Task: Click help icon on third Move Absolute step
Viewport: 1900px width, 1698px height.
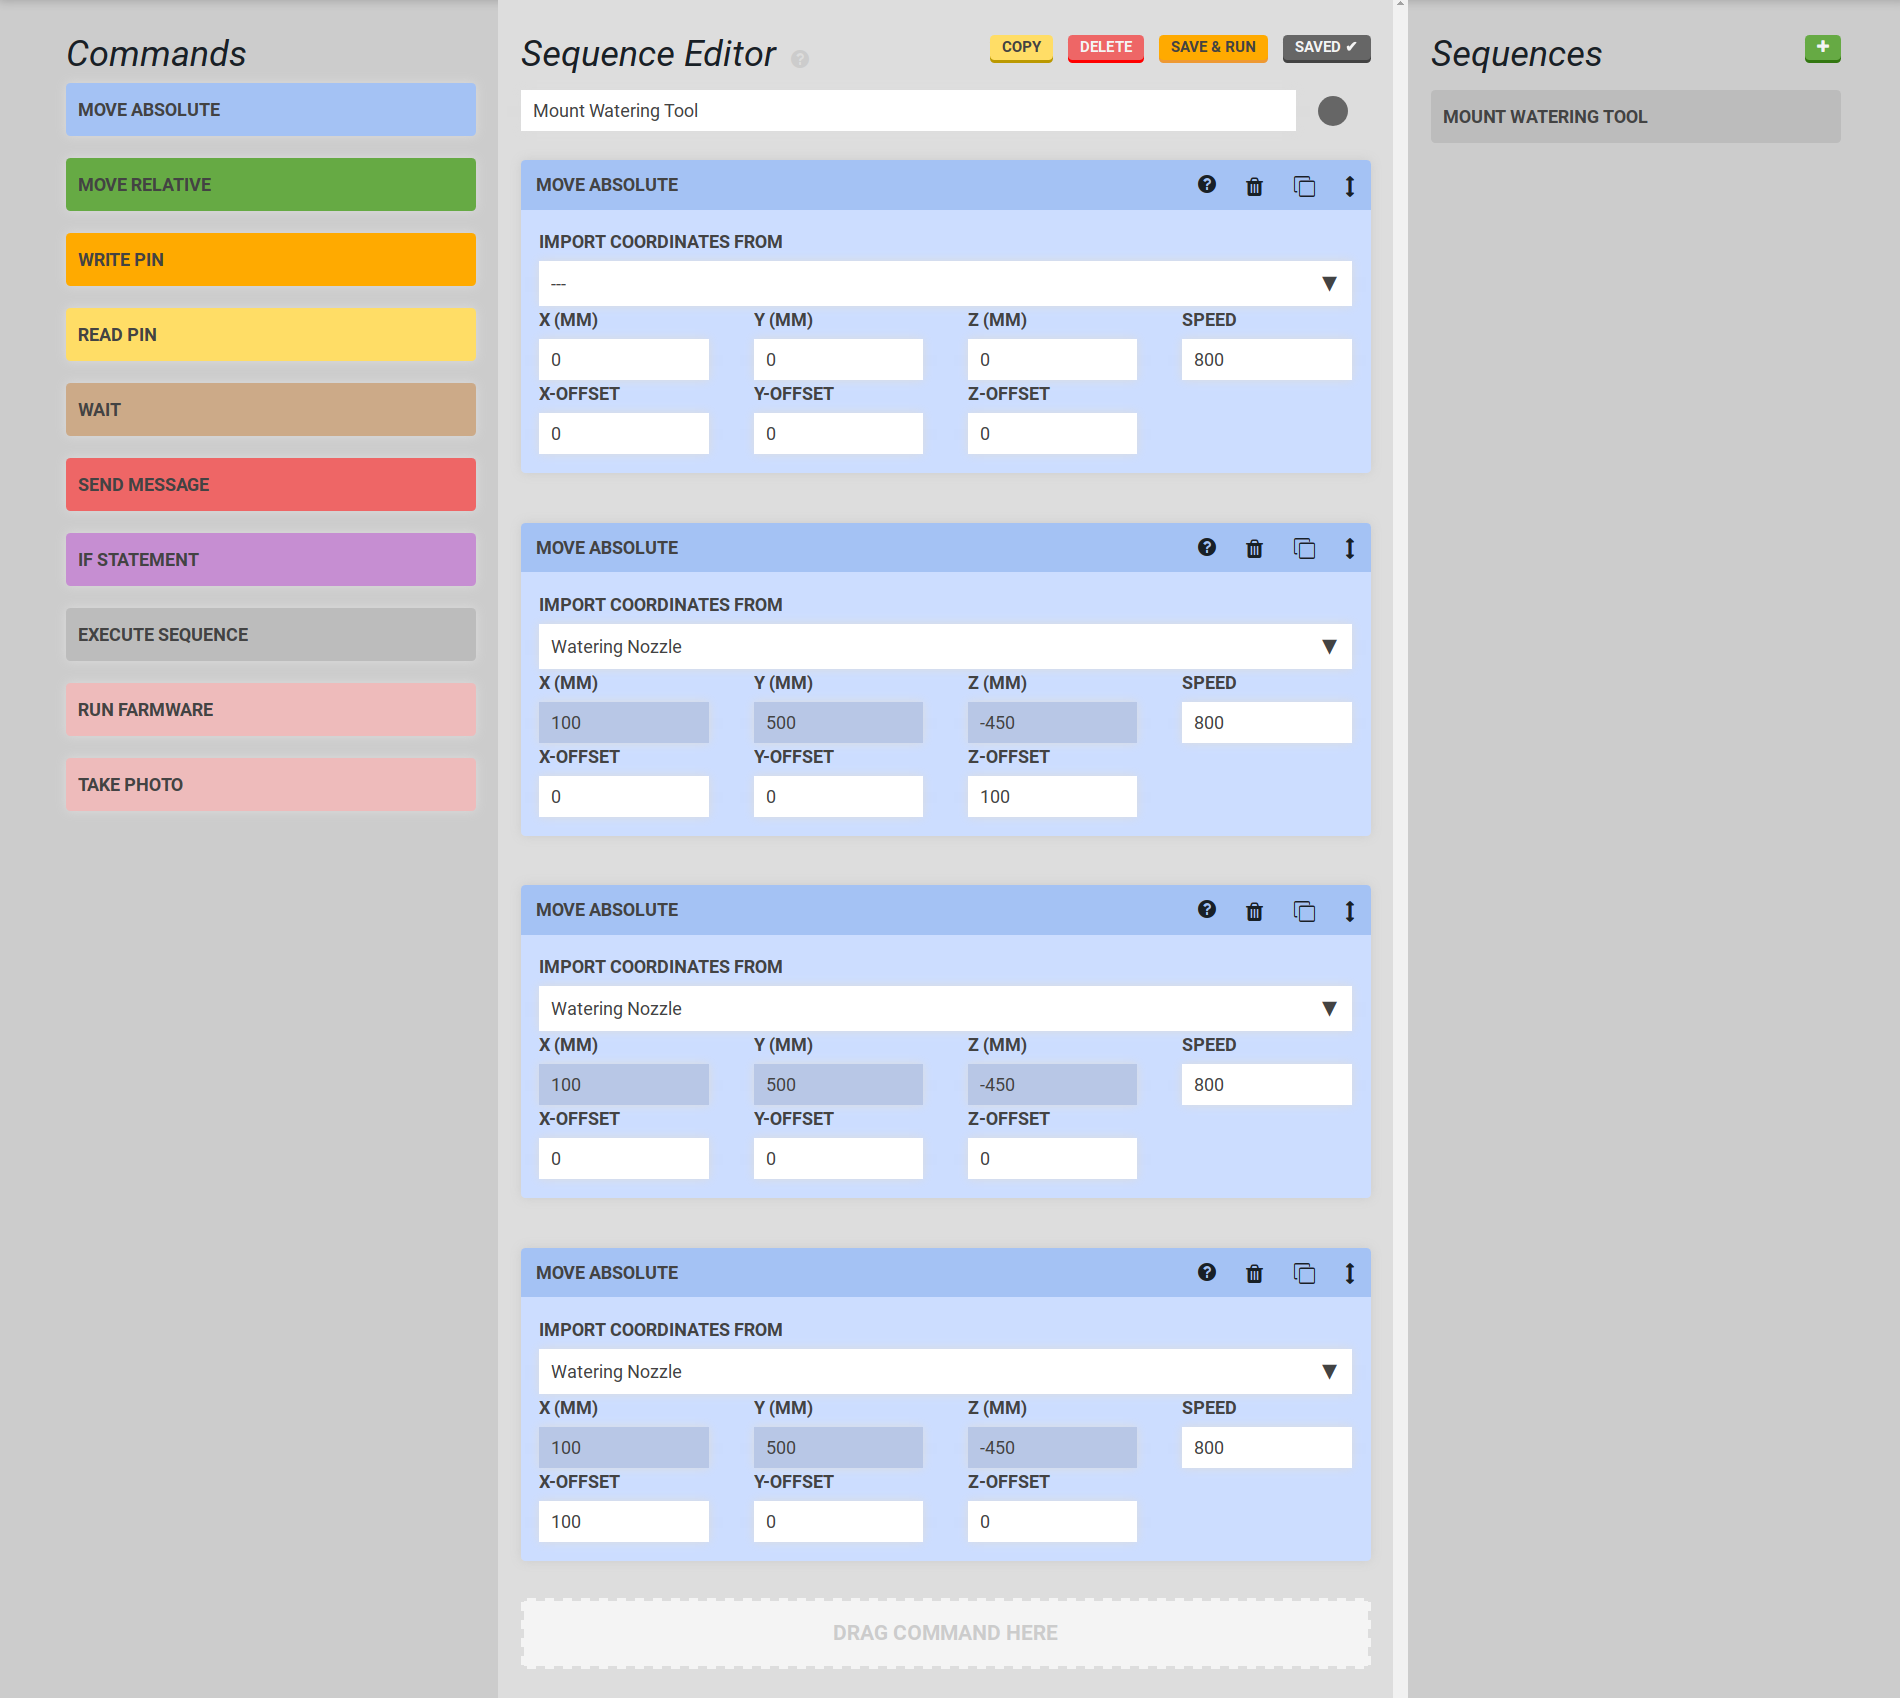Action: [1207, 910]
